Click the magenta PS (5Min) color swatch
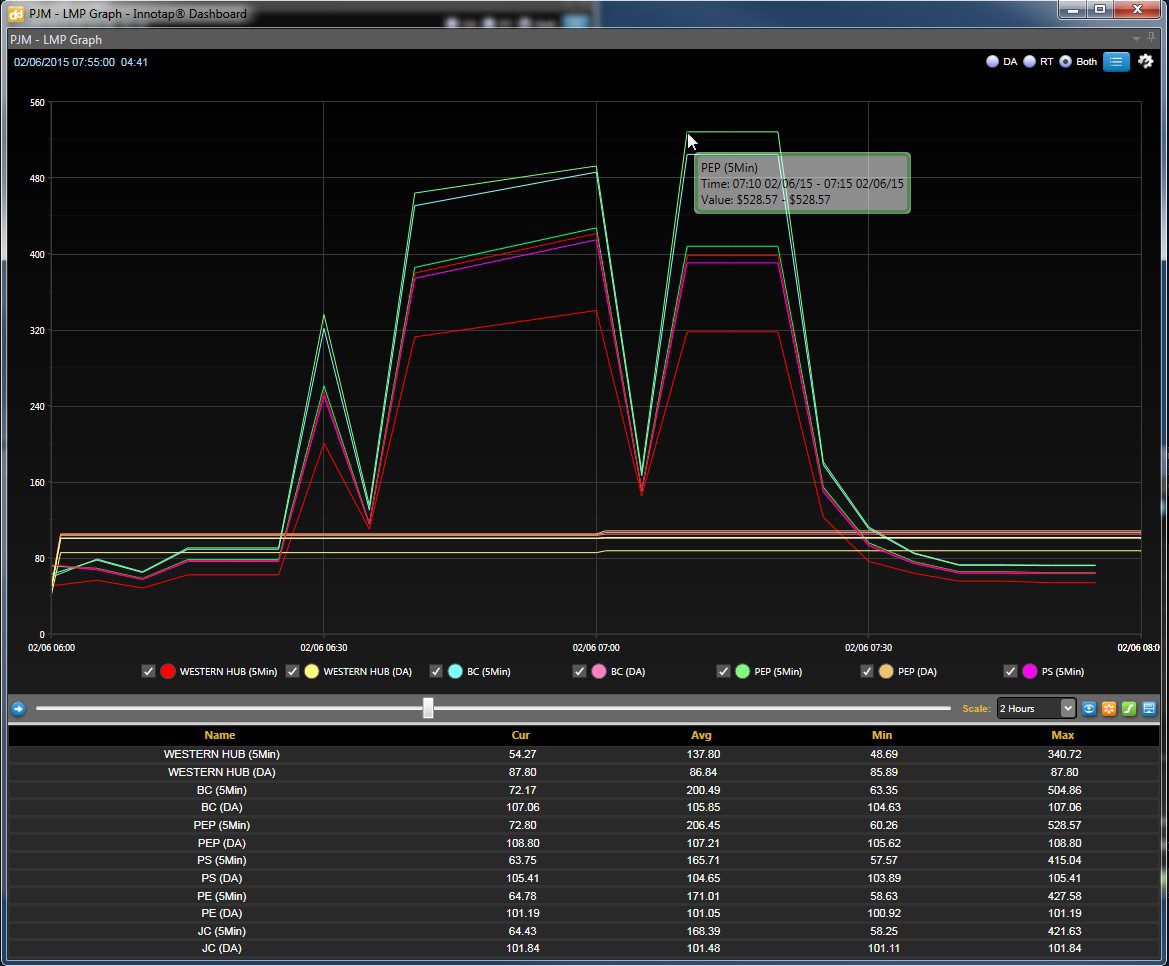This screenshot has height=966, width=1169. pyautogui.click(x=1030, y=672)
